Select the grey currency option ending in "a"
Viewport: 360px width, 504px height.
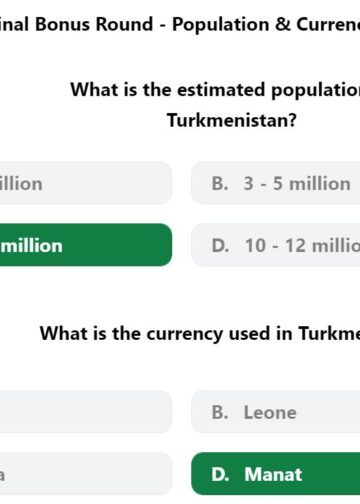click(x=86, y=474)
